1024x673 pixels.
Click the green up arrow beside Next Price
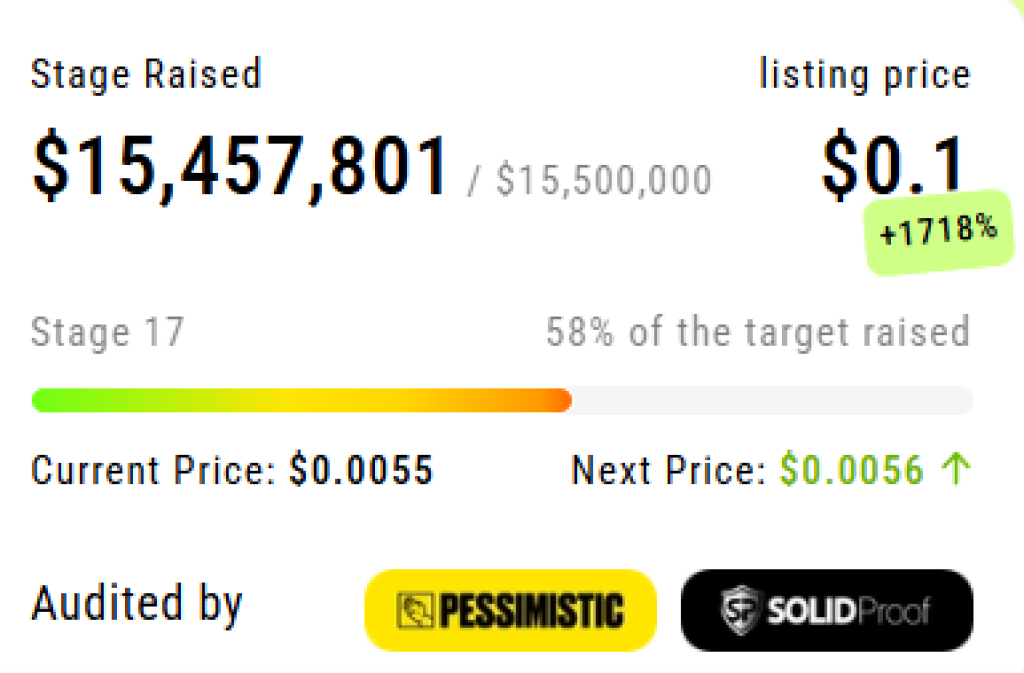click(x=957, y=469)
